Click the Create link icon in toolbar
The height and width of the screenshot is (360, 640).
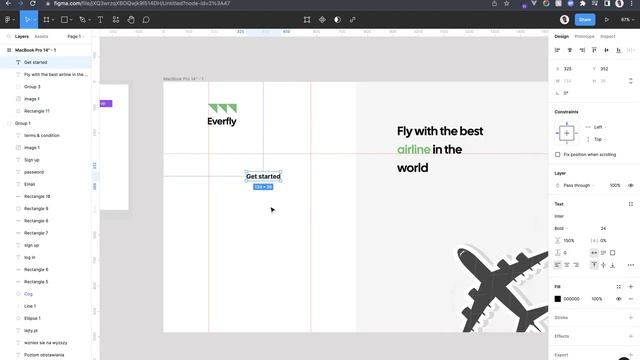tap(353, 20)
